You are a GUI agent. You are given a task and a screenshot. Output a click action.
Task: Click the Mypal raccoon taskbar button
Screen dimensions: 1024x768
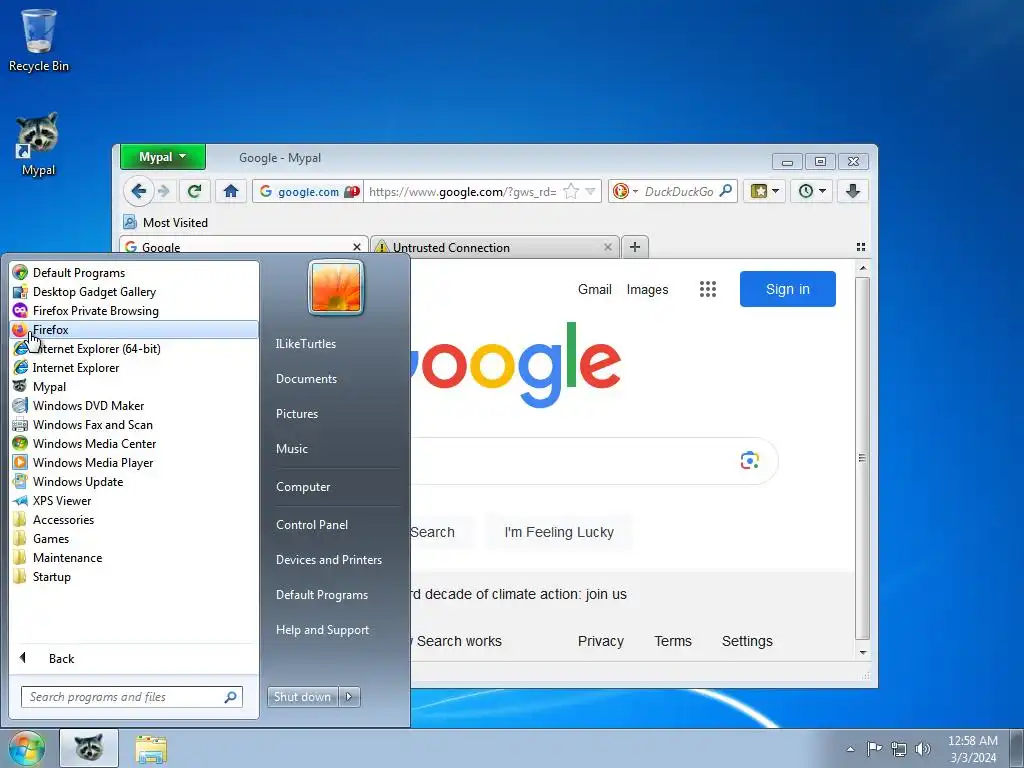[x=89, y=748]
